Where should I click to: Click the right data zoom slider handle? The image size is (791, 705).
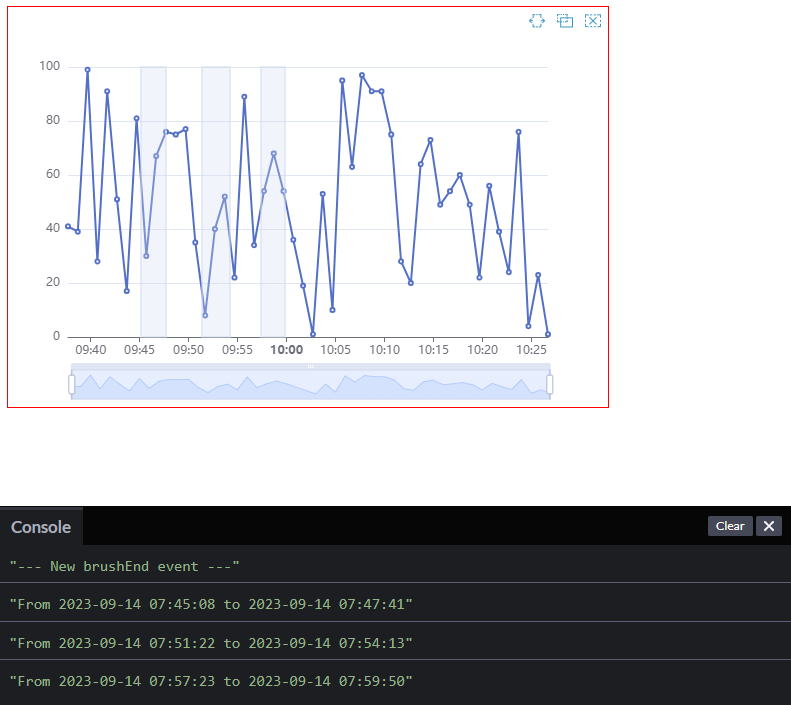tap(550, 384)
